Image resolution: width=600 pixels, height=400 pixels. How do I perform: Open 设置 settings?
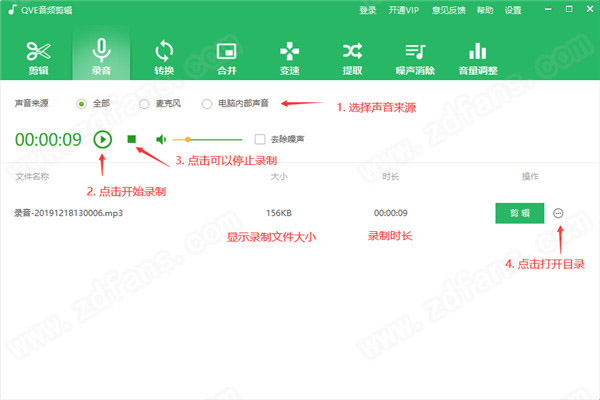(x=513, y=10)
